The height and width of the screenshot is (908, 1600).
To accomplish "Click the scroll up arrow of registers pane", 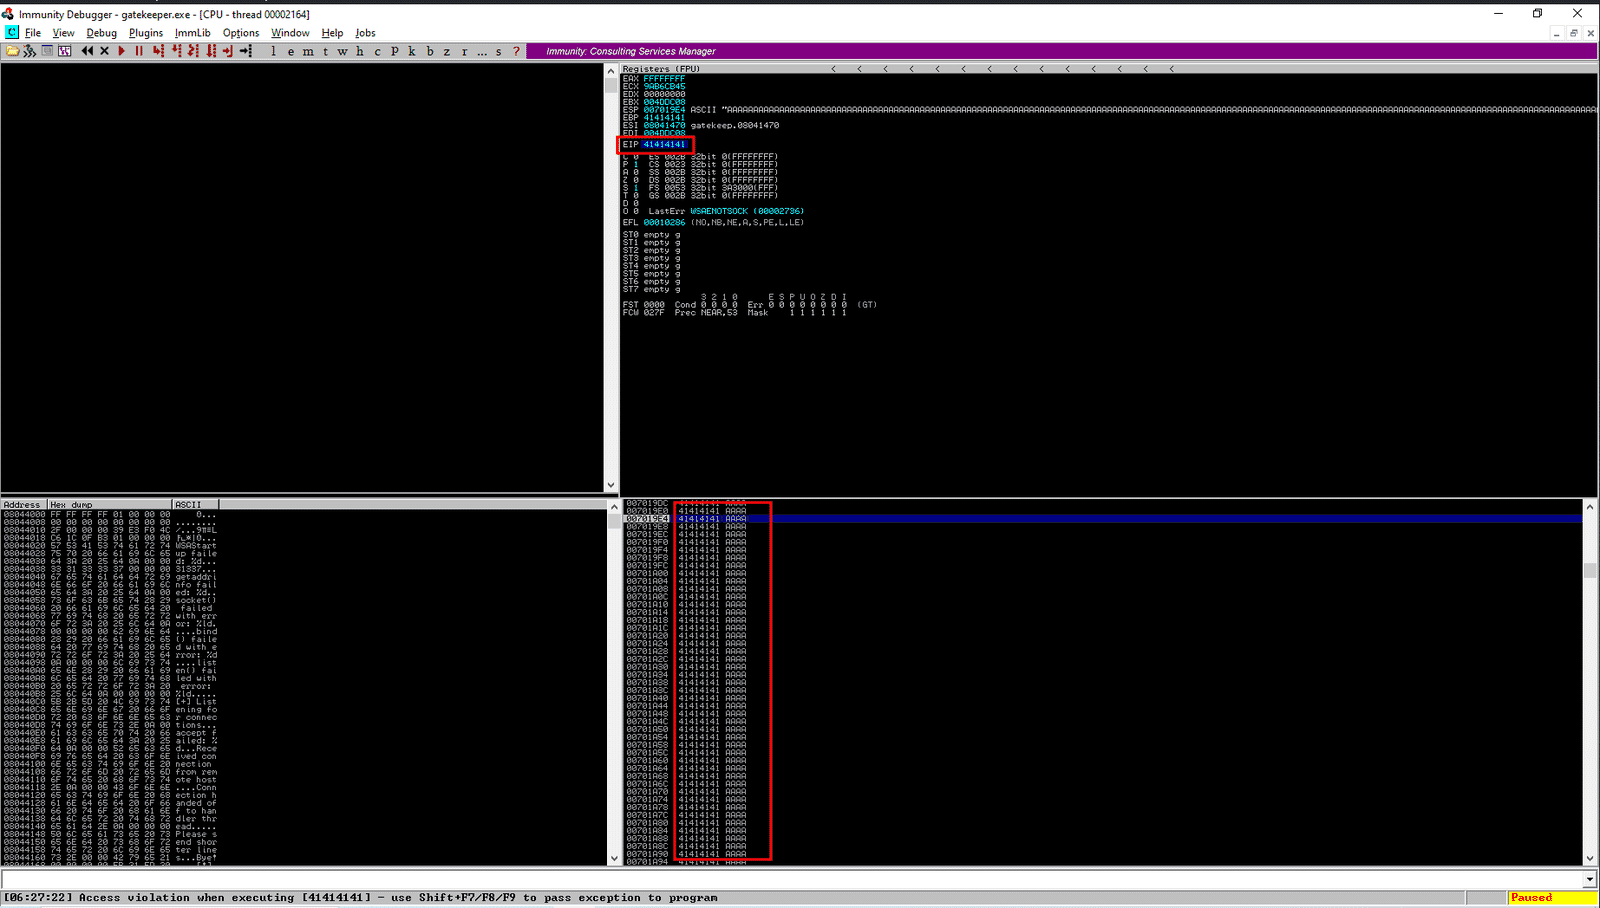I will pos(612,71).
